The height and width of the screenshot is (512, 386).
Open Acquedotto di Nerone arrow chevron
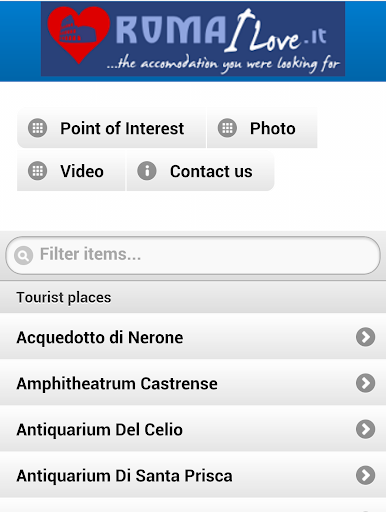tap(365, 337)
